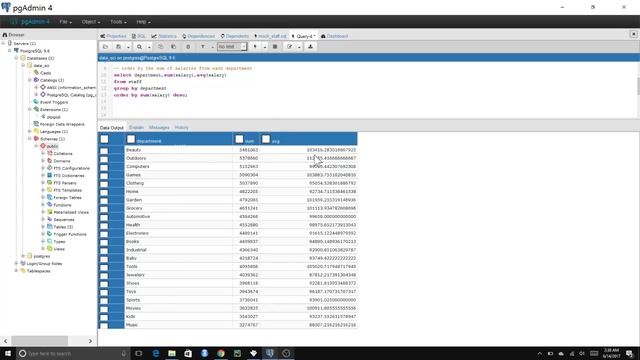Click the Find magnifier toolbar icon
The image size is (640, 360).
click(x=139, y=47)
